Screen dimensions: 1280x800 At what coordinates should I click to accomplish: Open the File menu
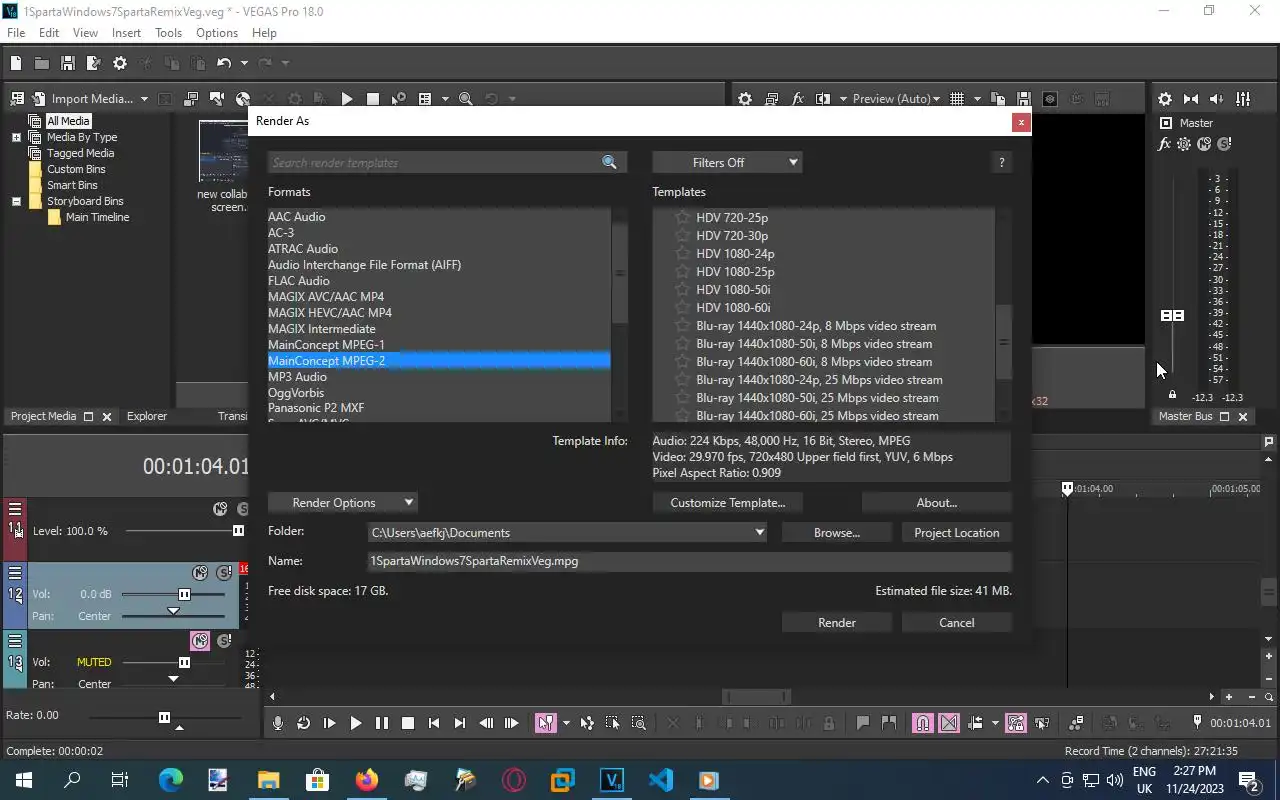tap(16, 33)
